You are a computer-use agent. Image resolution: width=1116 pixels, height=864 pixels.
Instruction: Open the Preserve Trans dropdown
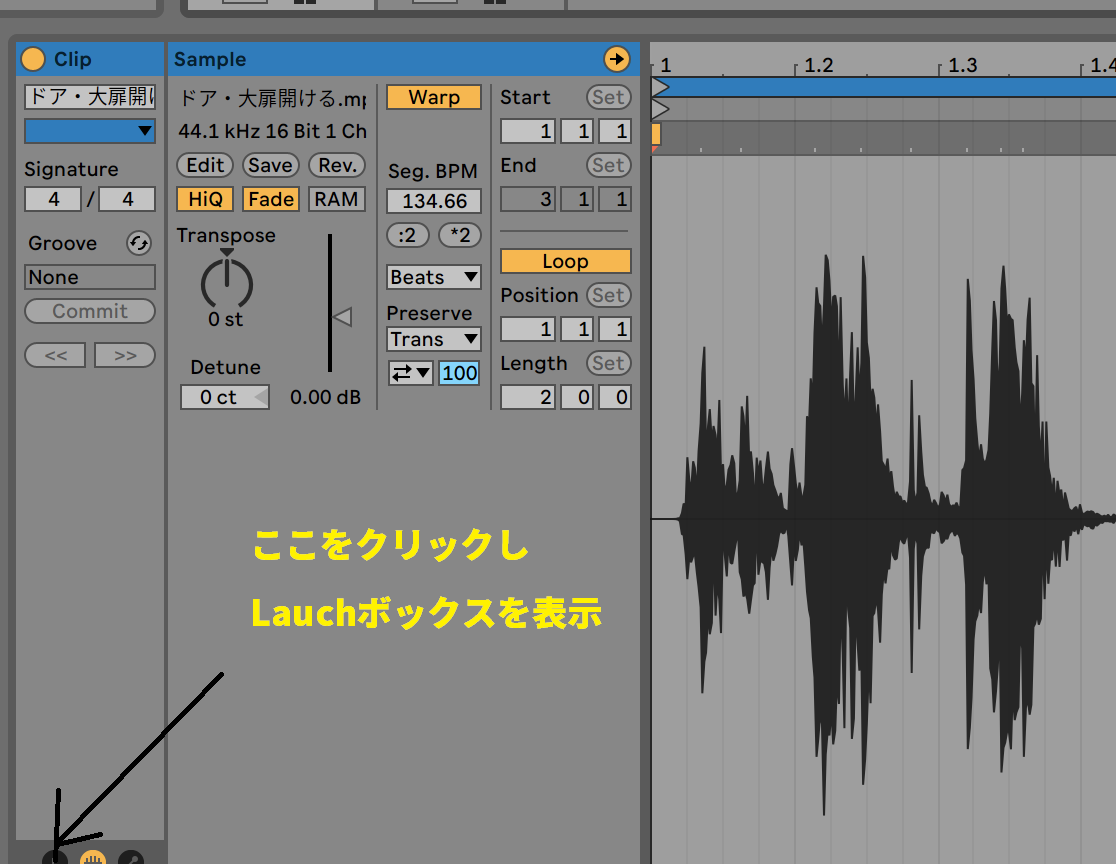434,339
